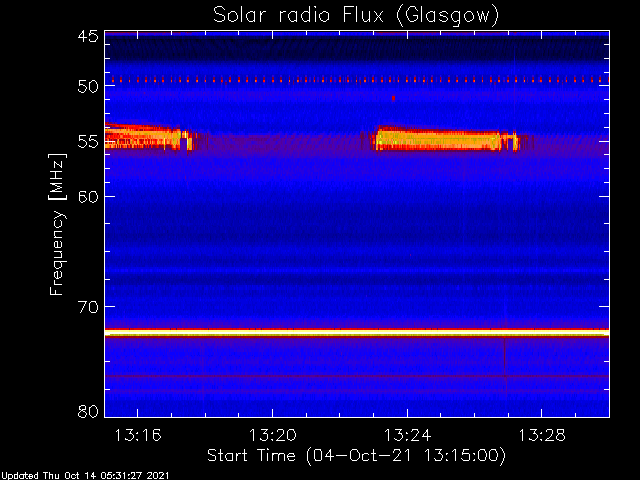Click the '13:28' time tick label

[542, 435]
